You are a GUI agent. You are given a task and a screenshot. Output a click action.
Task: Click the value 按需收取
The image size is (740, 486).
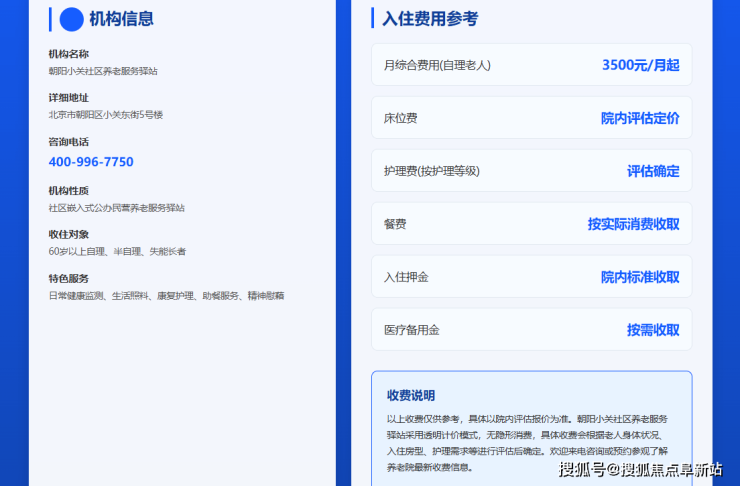pyautogui.click(x=653, y=330)
